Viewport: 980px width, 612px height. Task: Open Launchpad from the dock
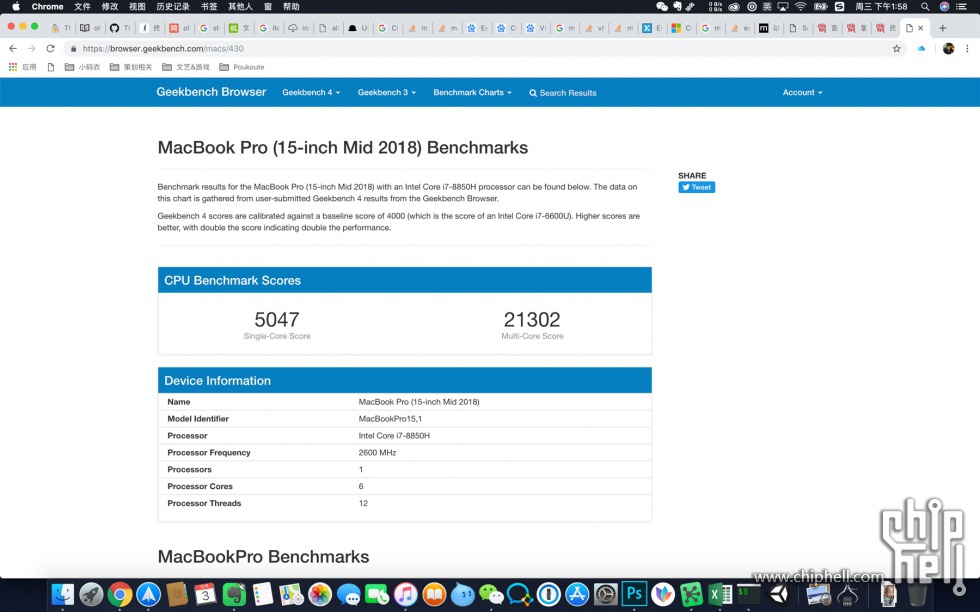[91, 594]
